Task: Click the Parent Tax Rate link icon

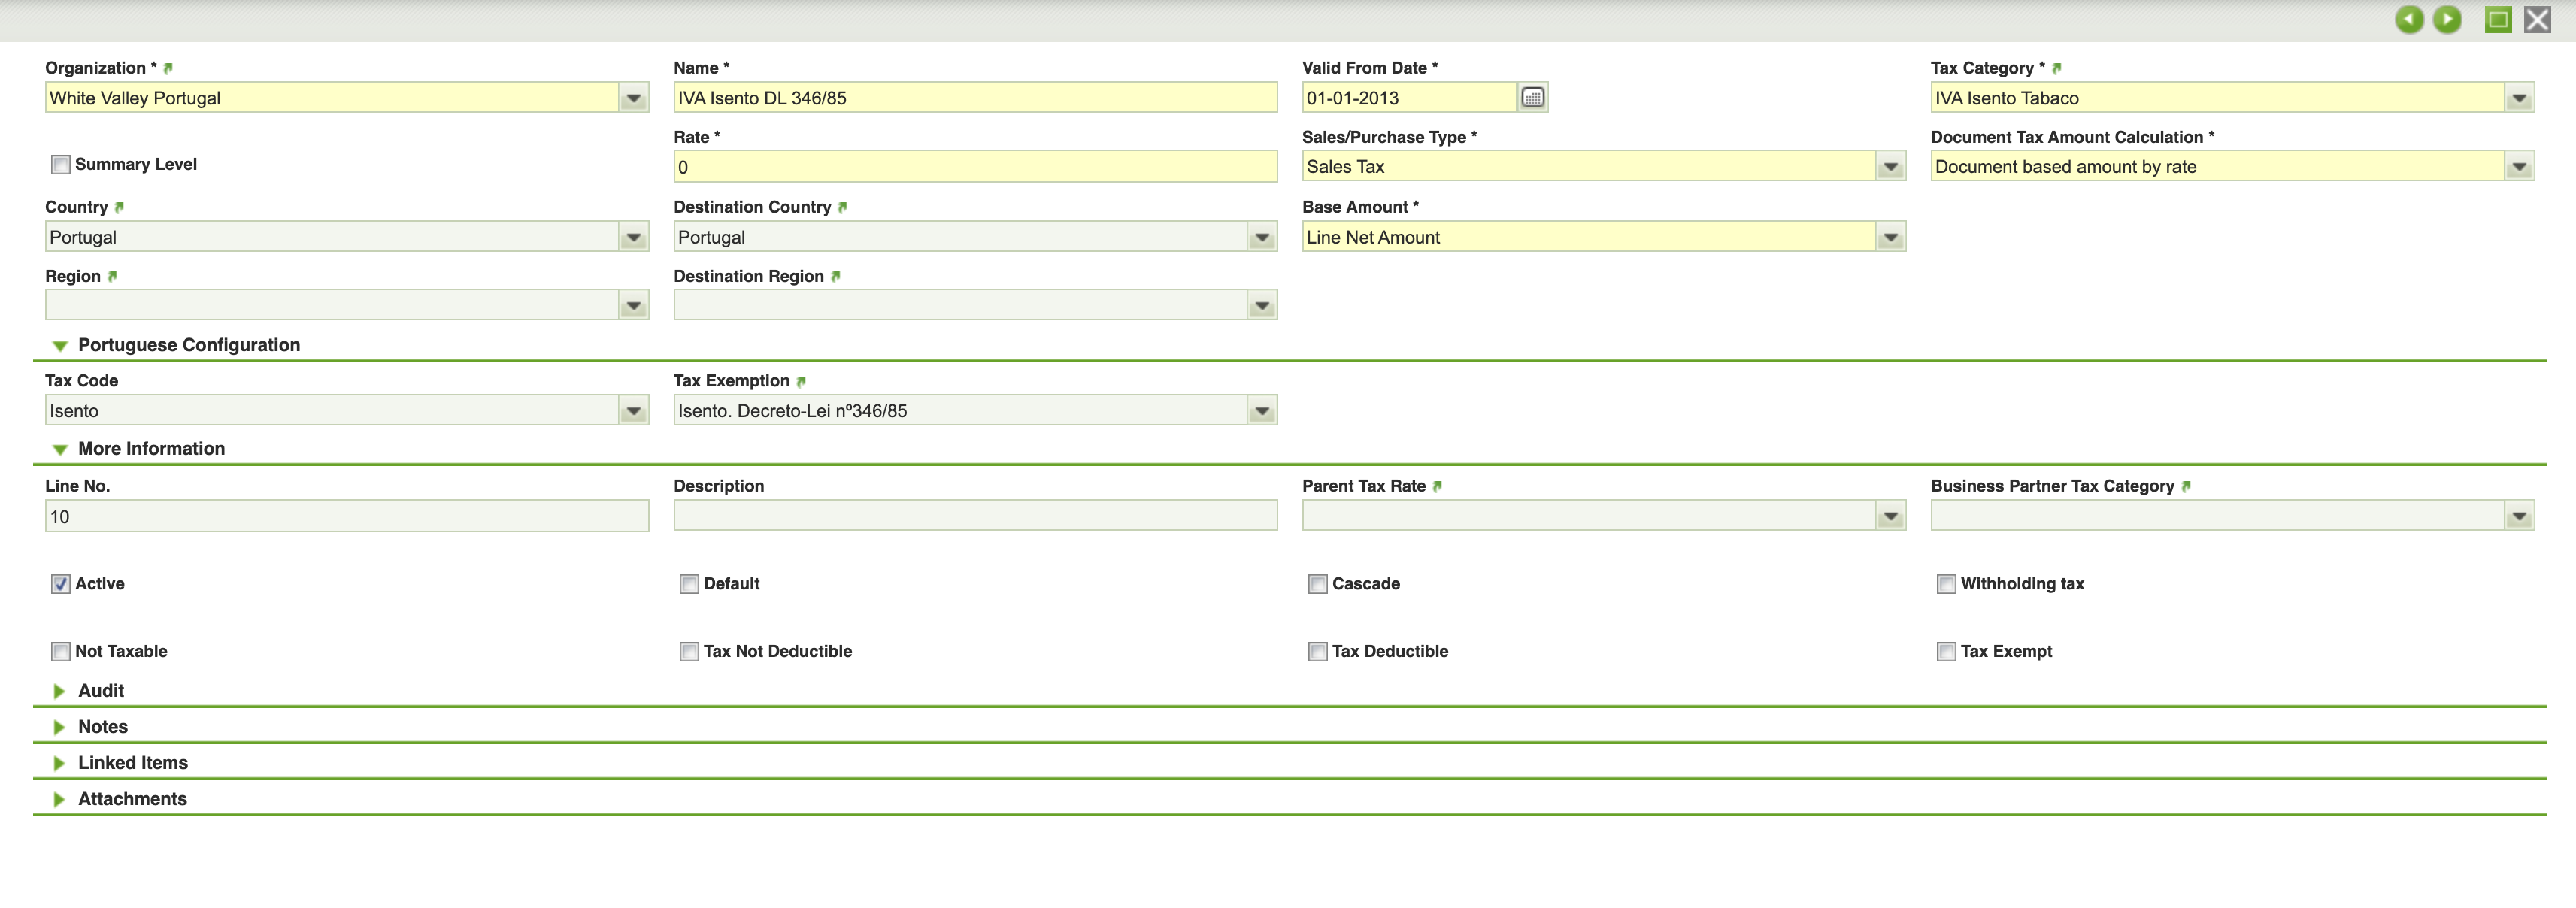Action: click(x=1437, y=487)
